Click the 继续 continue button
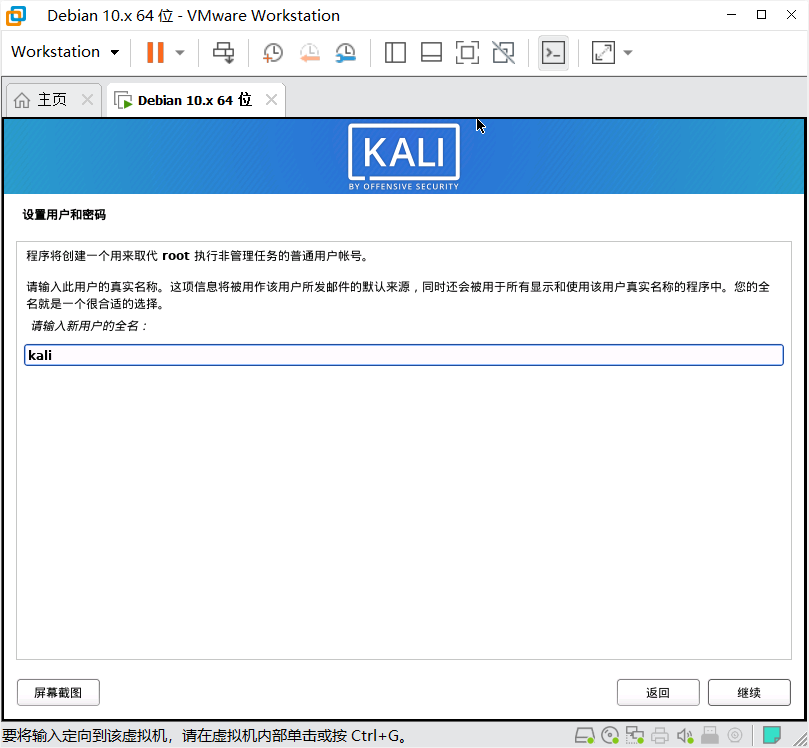This screenshot has height=748, width=809. pos(749,692)
